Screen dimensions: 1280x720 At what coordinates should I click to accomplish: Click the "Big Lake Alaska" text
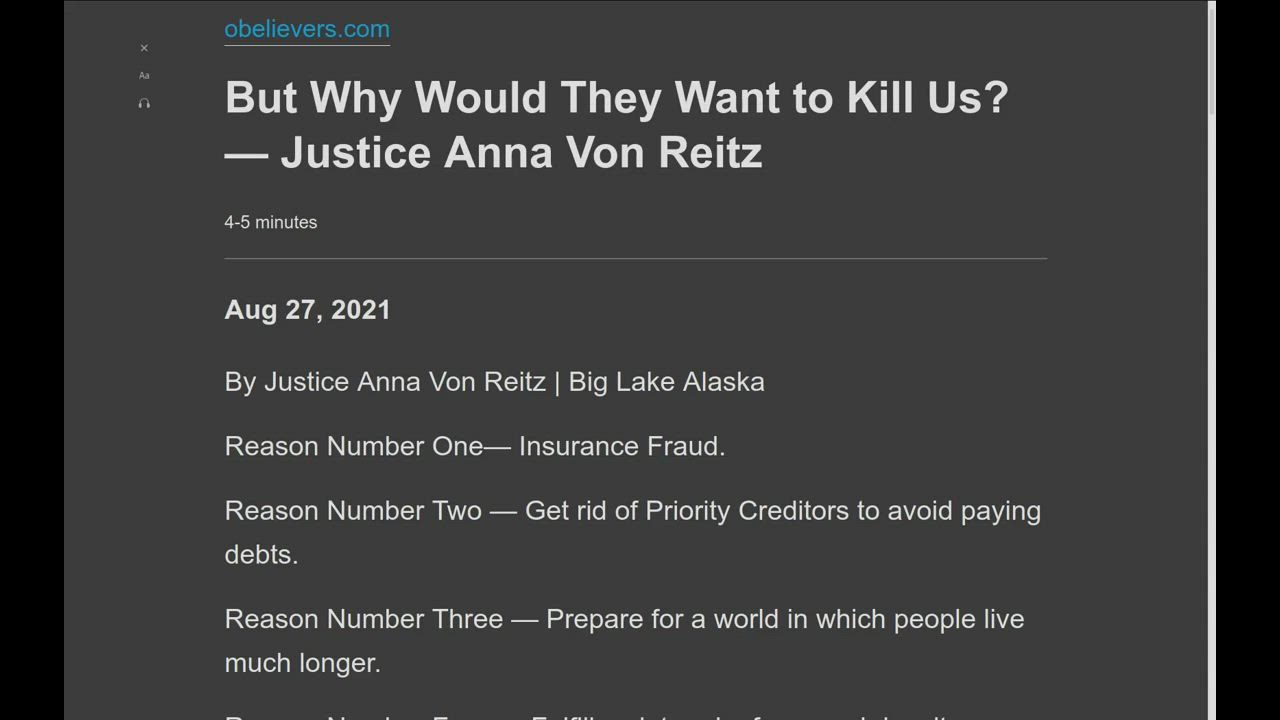tap(666, 382)
